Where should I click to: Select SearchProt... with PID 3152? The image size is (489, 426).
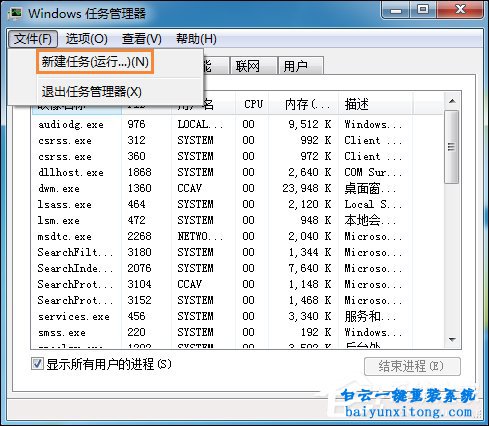[238, 300]
